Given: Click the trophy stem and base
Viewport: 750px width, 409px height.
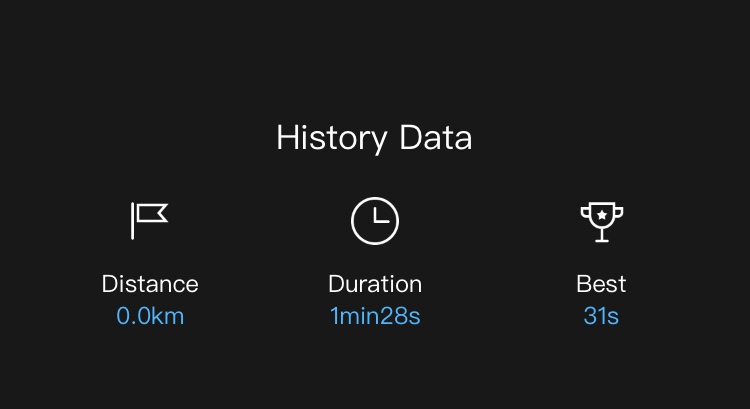Looking at the screenshot, I should 602,235.
